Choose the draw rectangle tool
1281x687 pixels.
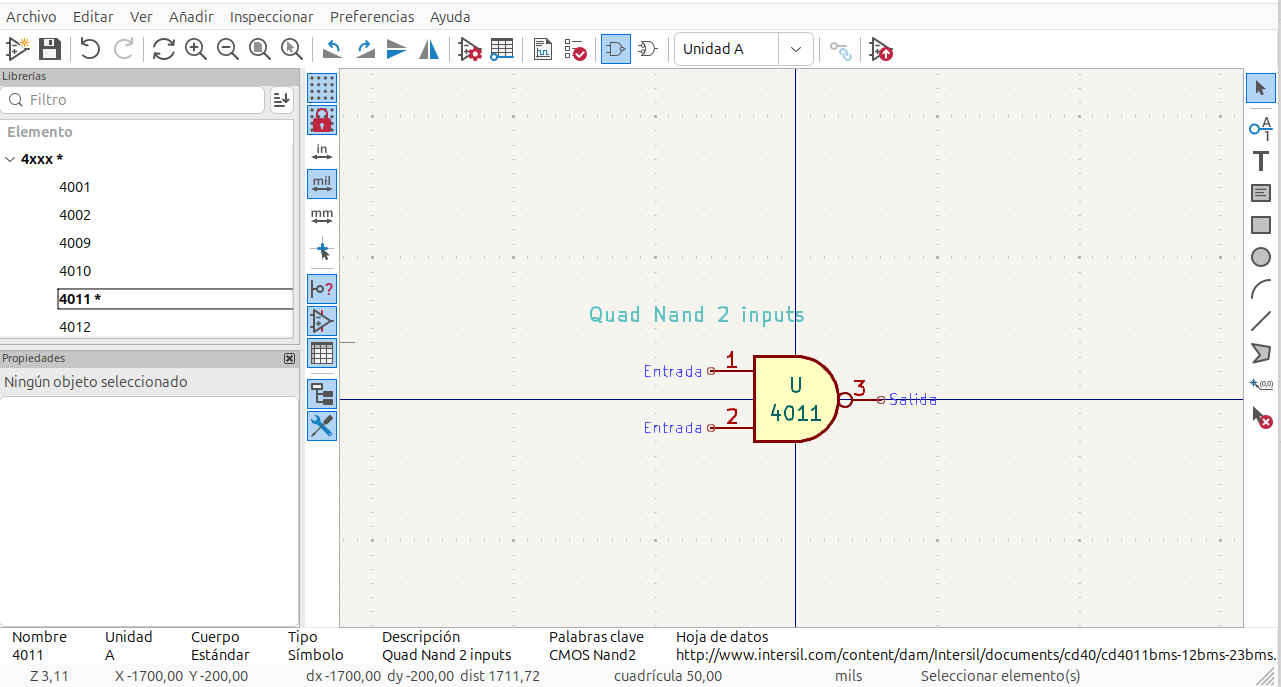1260,225
